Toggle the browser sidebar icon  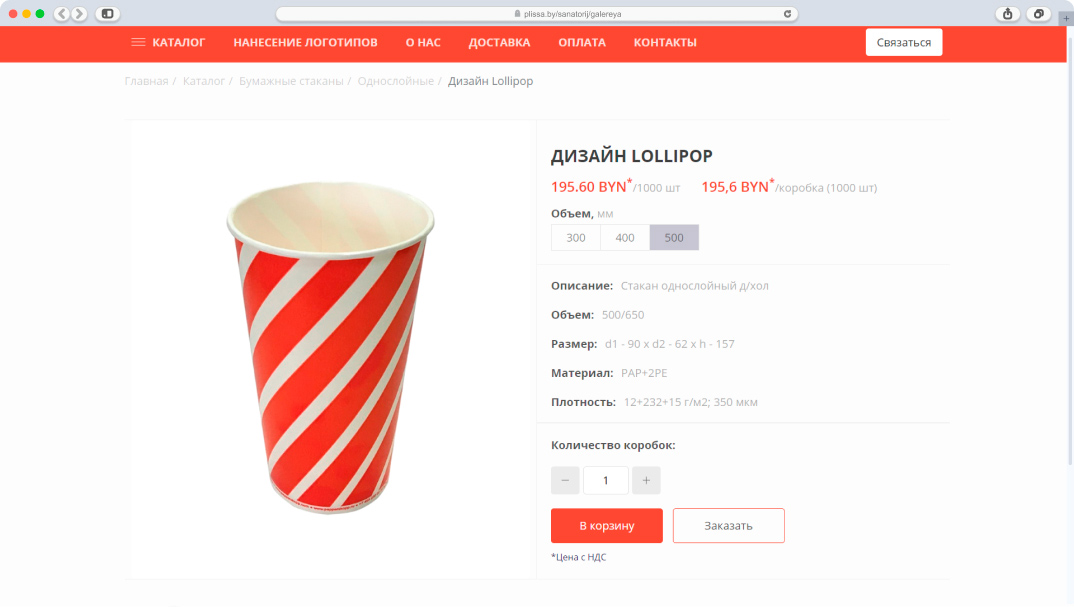[x=108, y=14]
